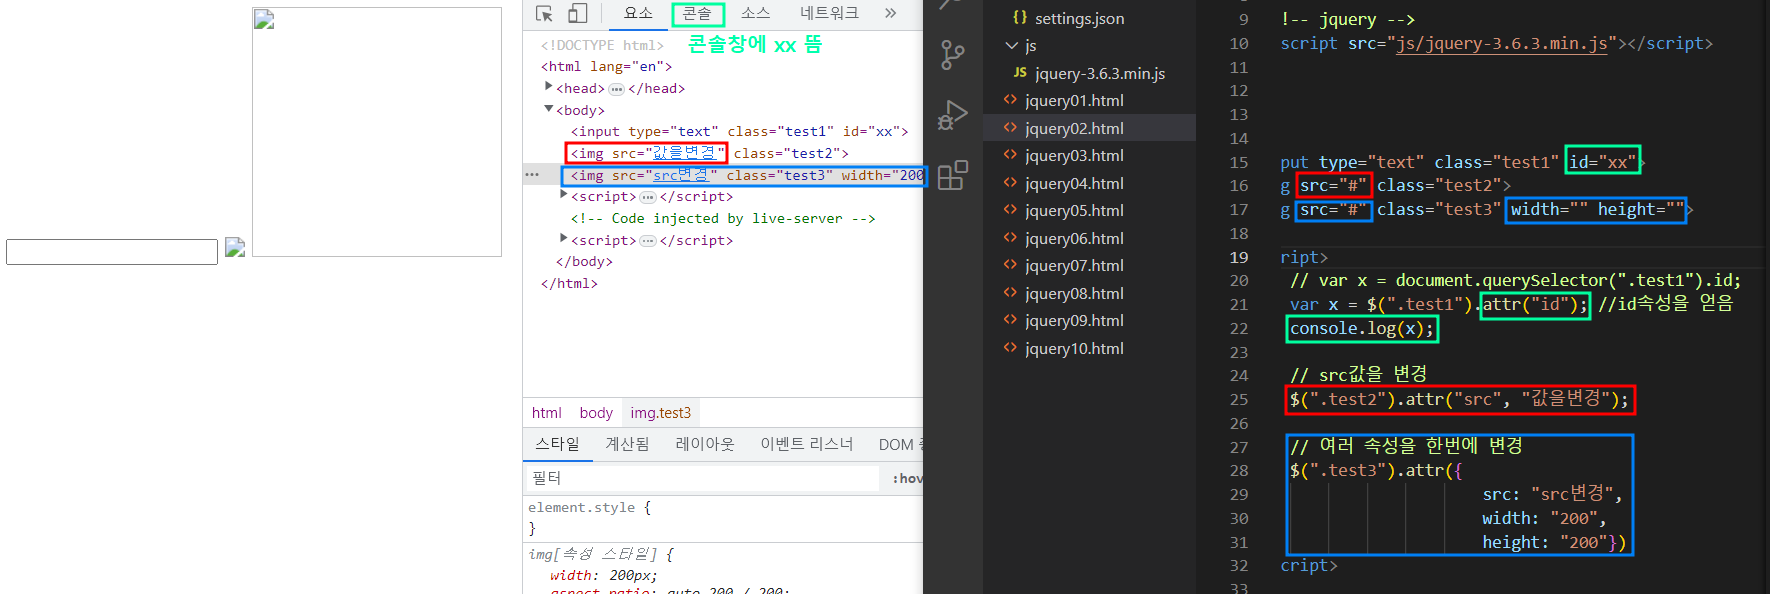1770x594 pixels.
Task: Click the text input on the web page
Action: (x=112, y=252)
